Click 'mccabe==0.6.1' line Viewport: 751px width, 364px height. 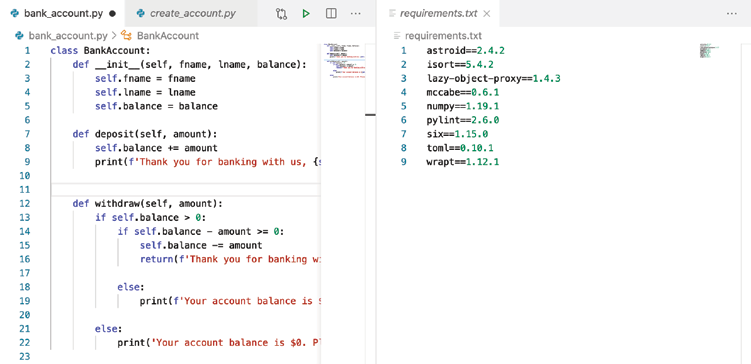pos(463,92)
